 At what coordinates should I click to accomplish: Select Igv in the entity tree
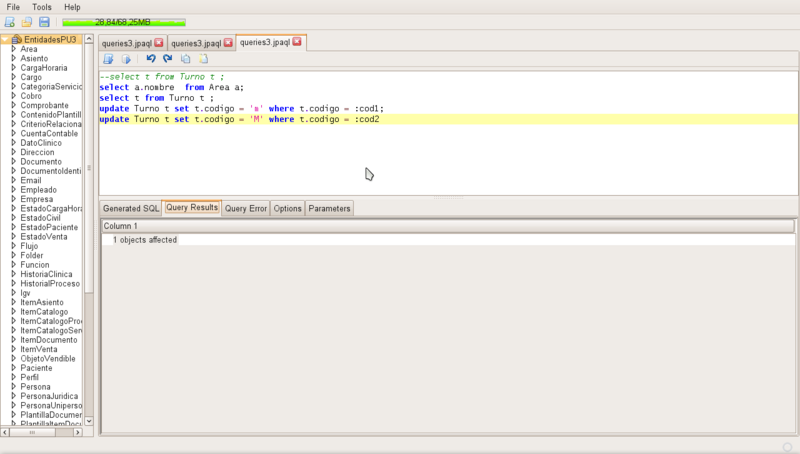tap(26, 293)
